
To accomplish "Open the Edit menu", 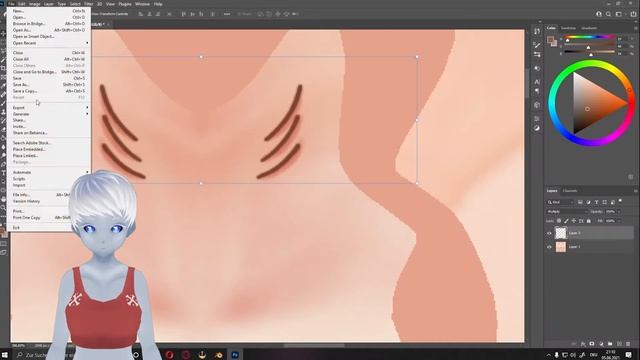I will [x=22, y=4].
